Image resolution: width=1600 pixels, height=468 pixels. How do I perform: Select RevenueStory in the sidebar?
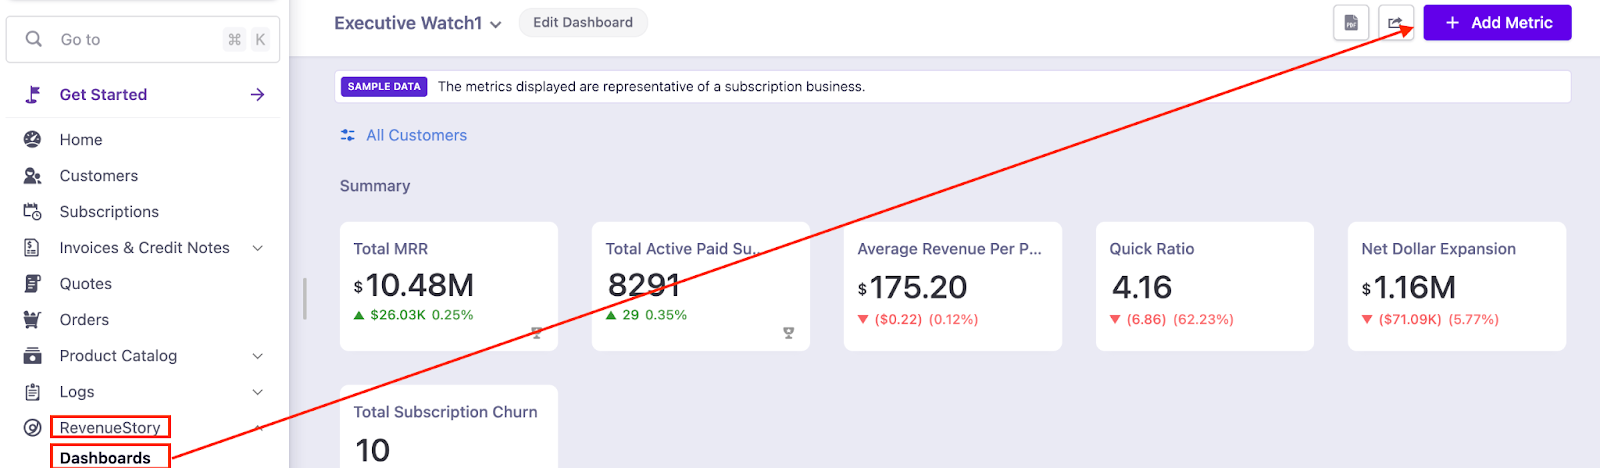[110, 428]
